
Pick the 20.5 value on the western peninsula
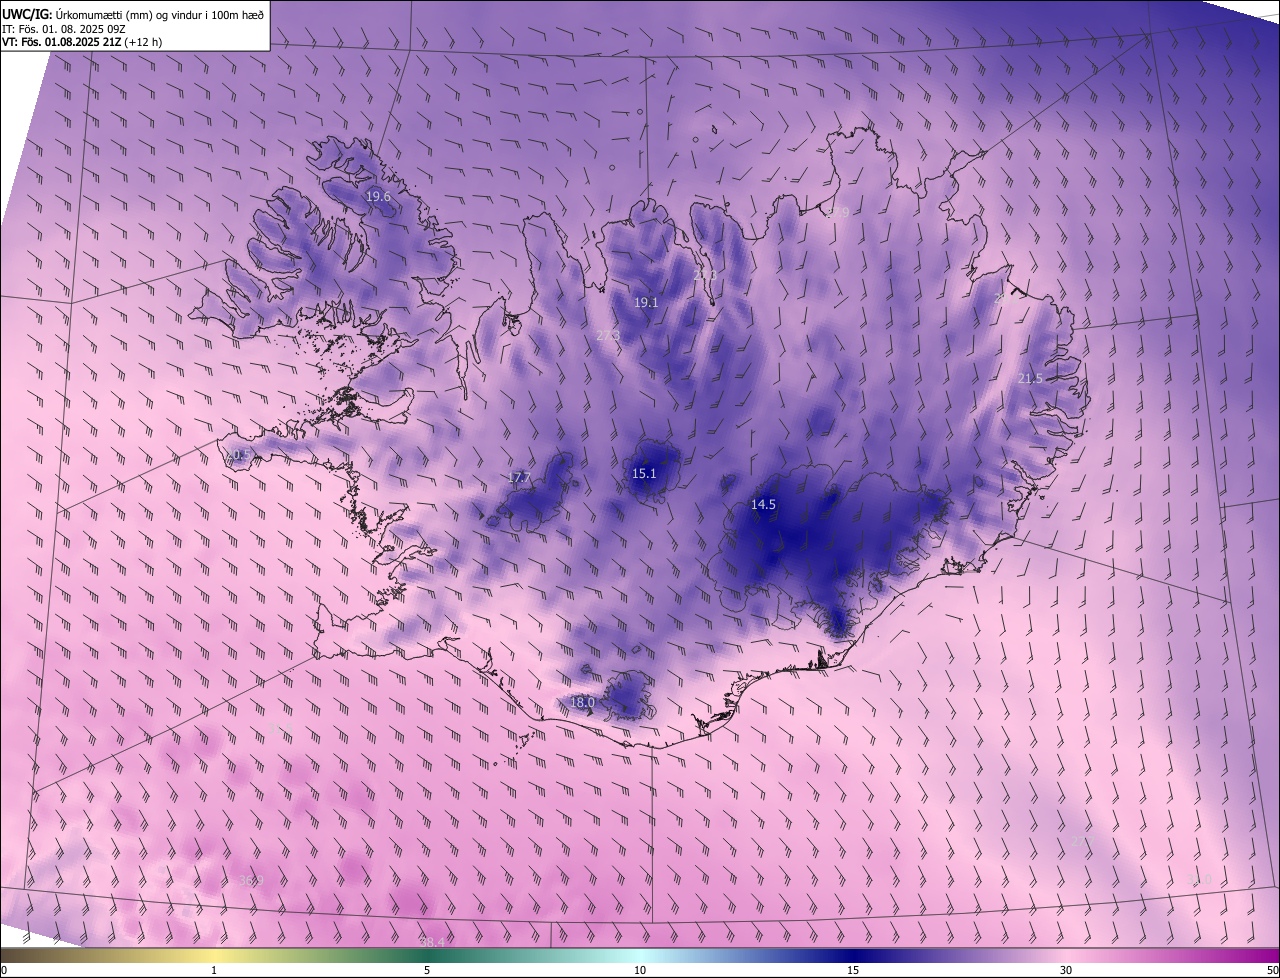(238, 455)
